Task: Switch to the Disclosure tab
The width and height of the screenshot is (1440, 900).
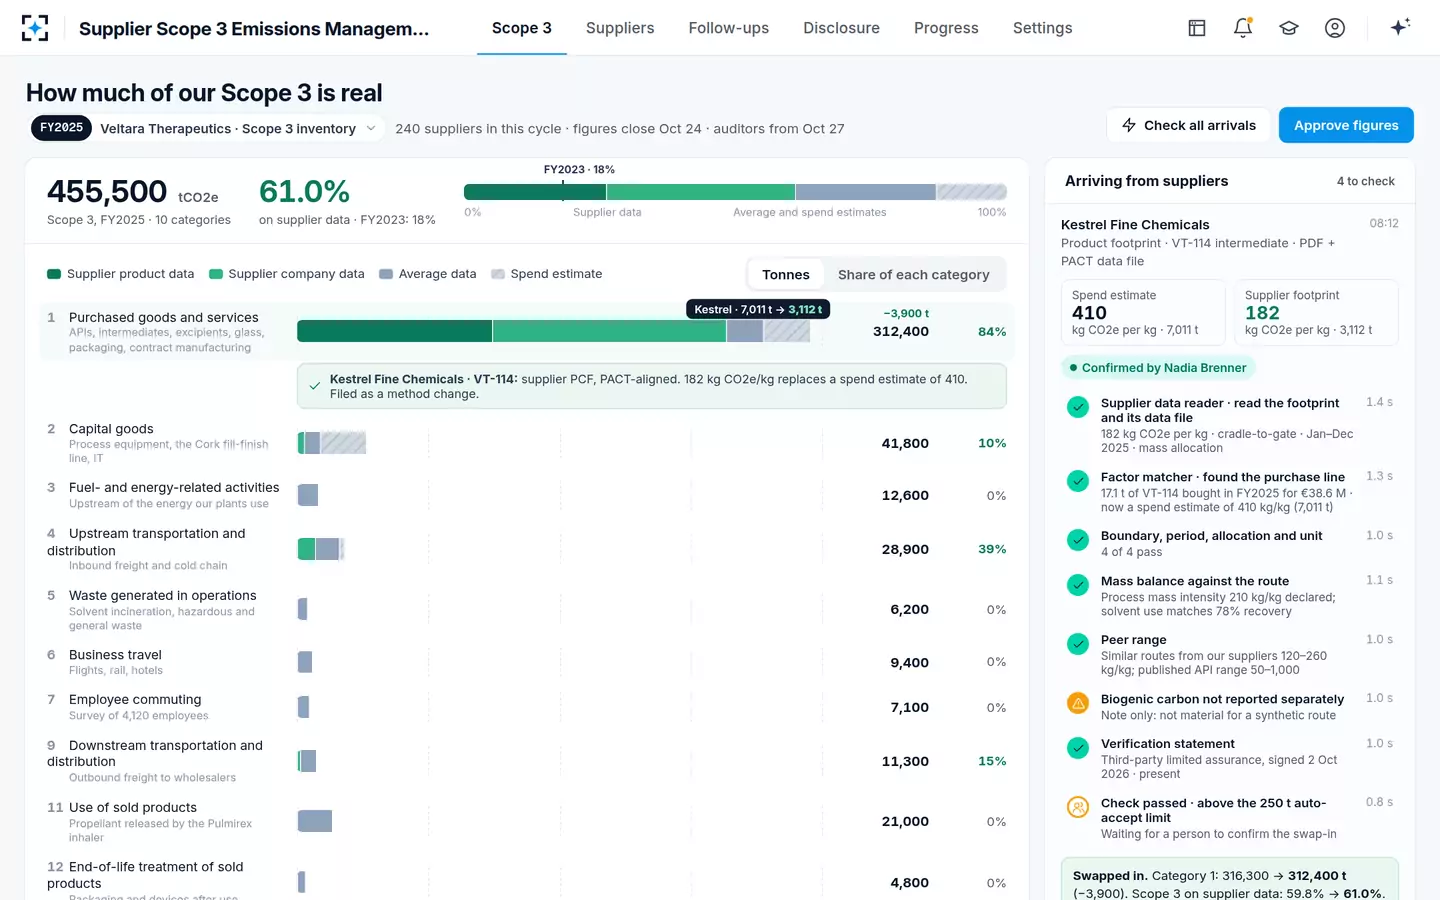Action: (x=842, y=28)
